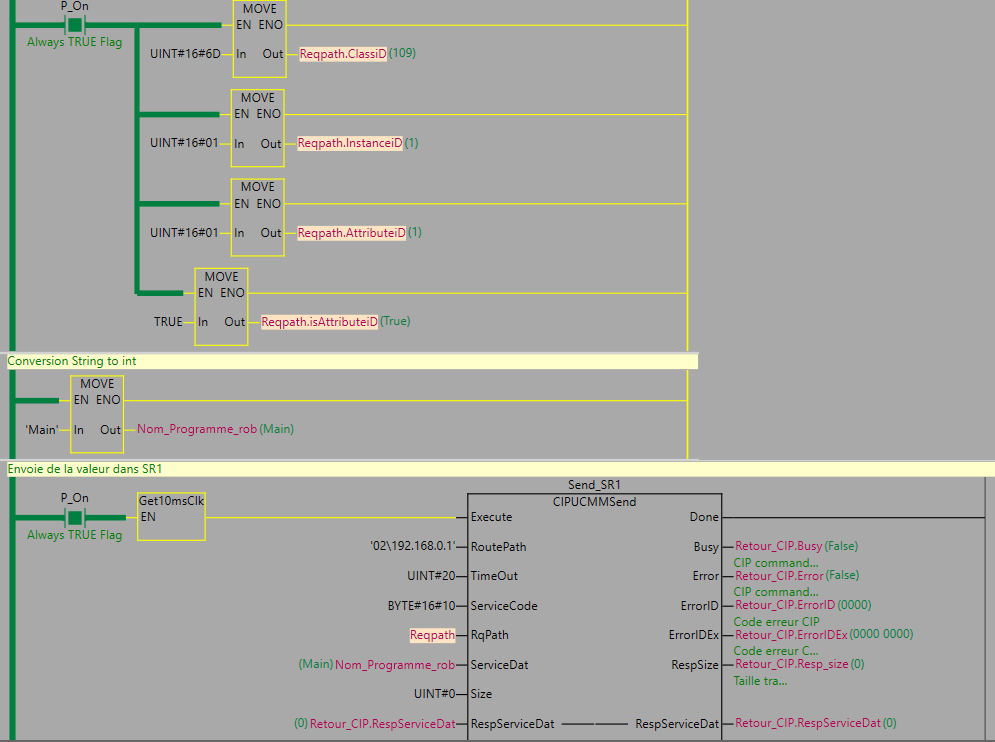Click the TRUE input constant
This screenshot has height=742, width=995.
tap(168, 322)
